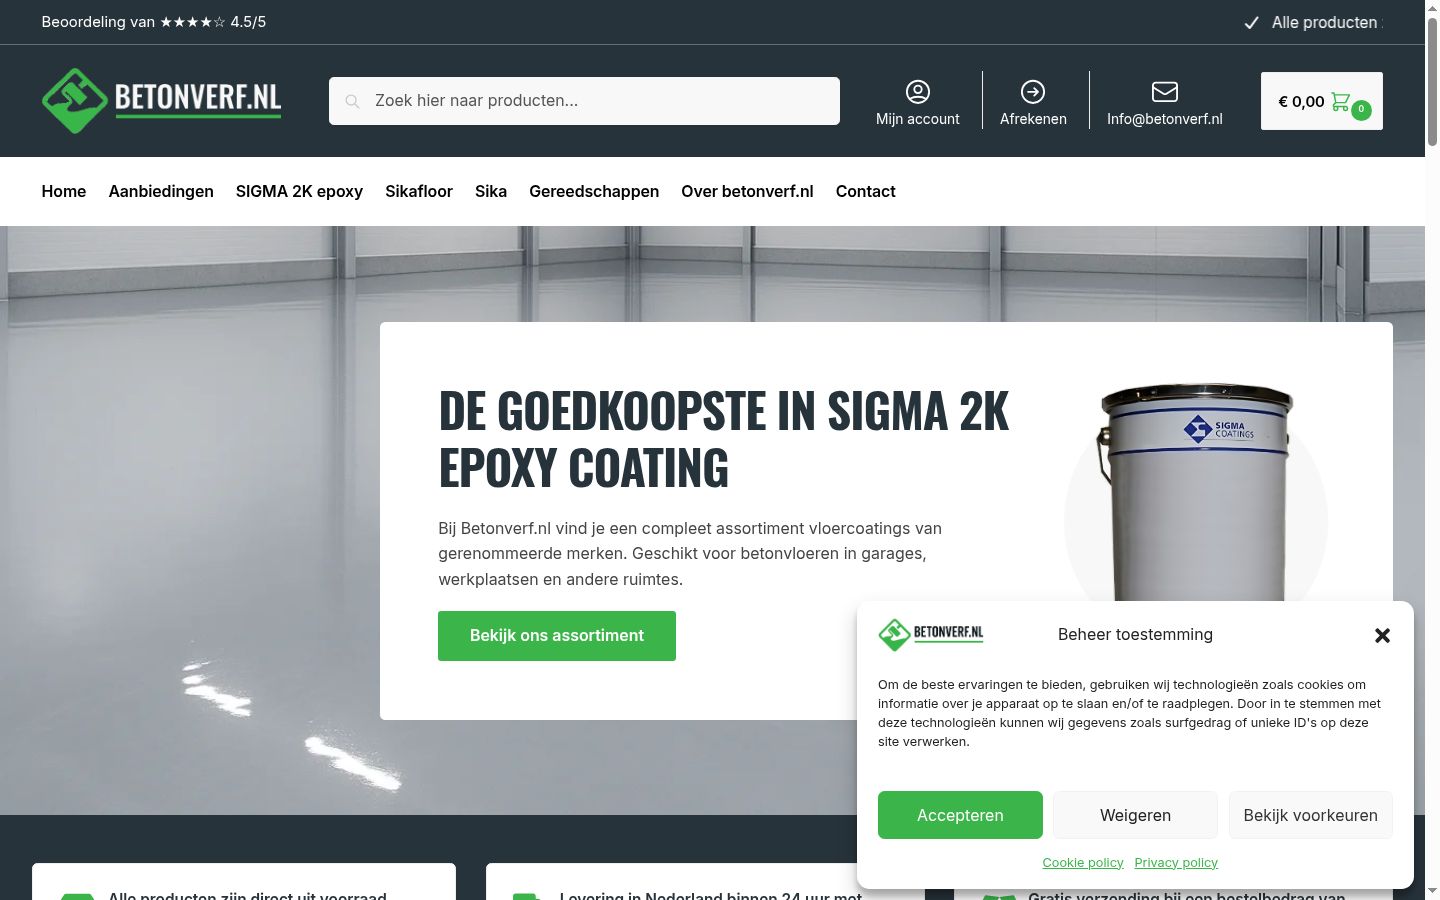Open the Sika menu item
The image size is (1440, 900).
point(491,191)
